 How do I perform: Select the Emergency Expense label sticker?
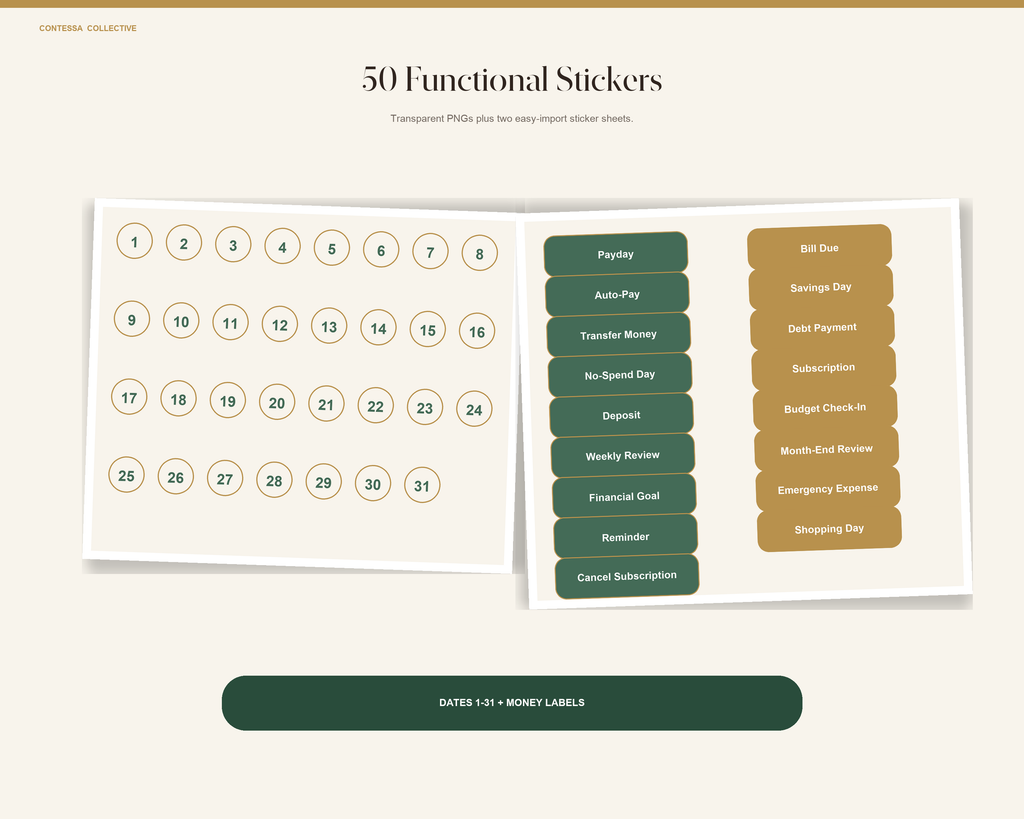point(828,489)
